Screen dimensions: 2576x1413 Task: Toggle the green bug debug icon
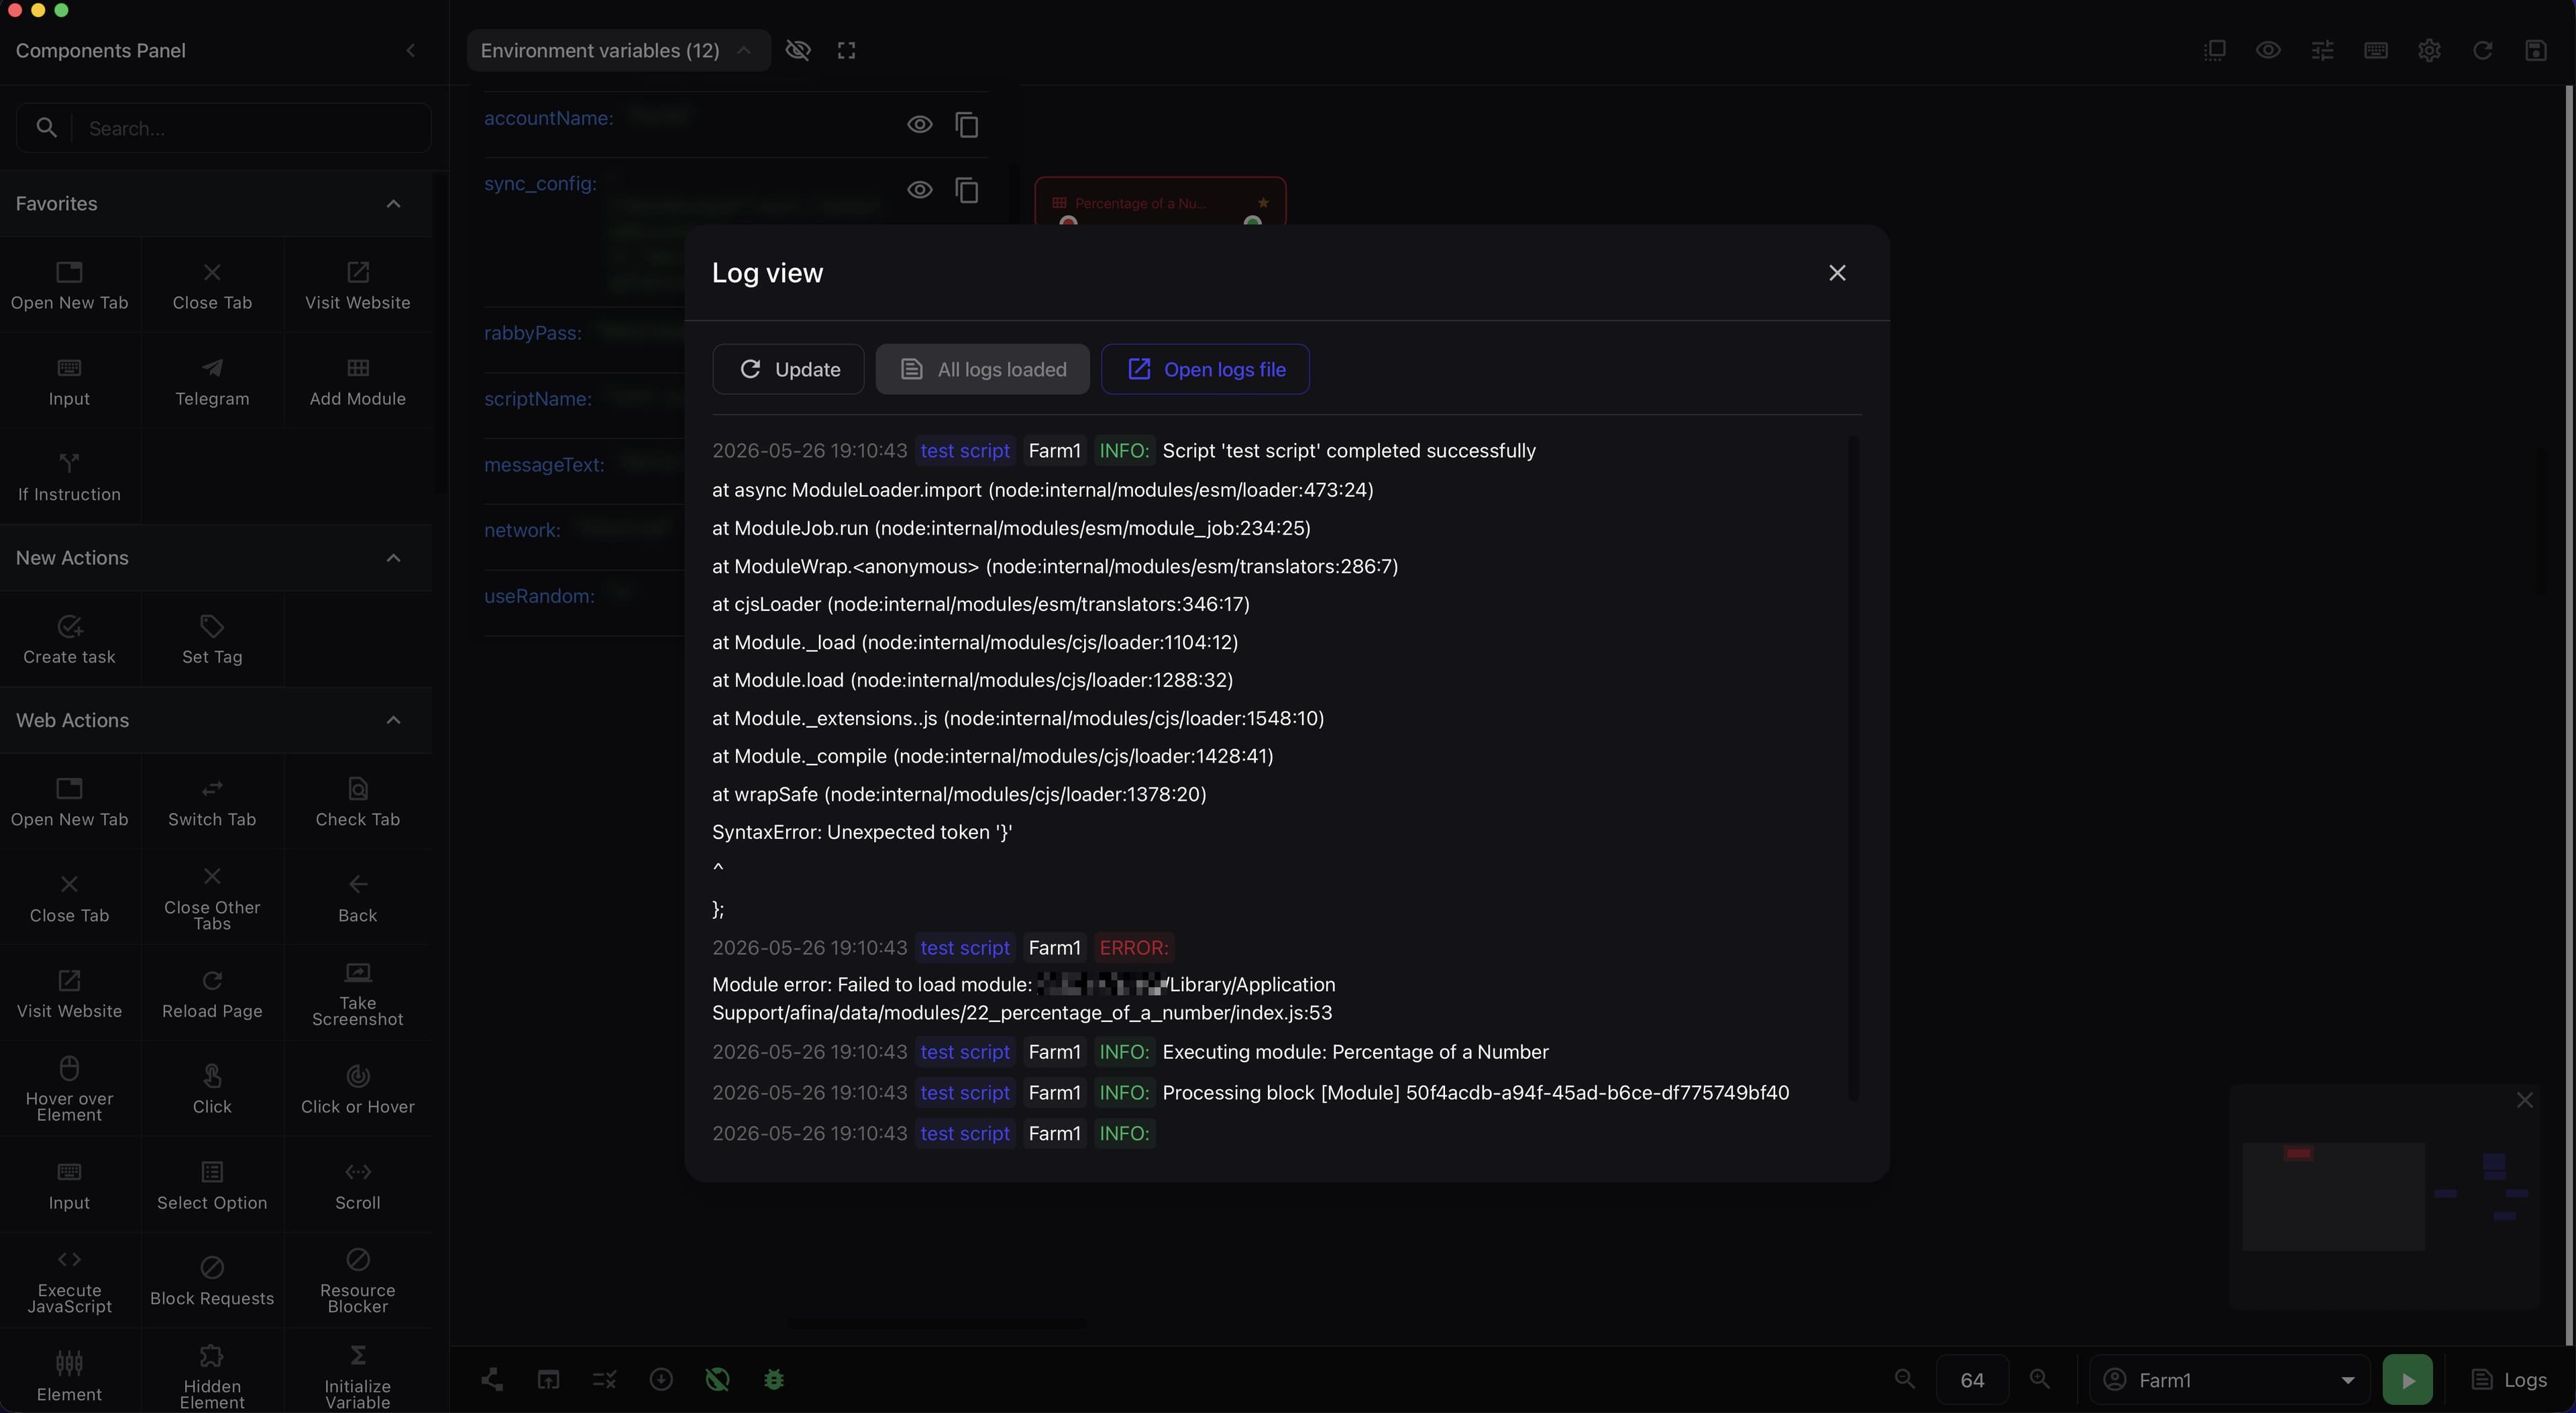(x=774, y=1380)
